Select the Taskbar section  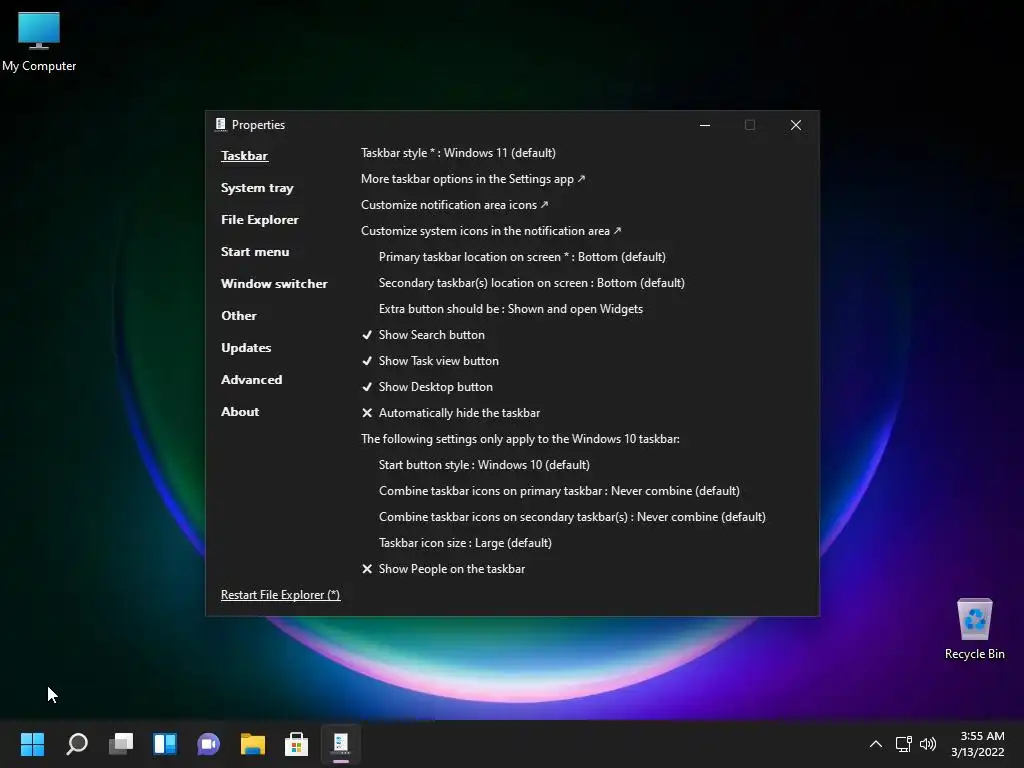[244, 155]
